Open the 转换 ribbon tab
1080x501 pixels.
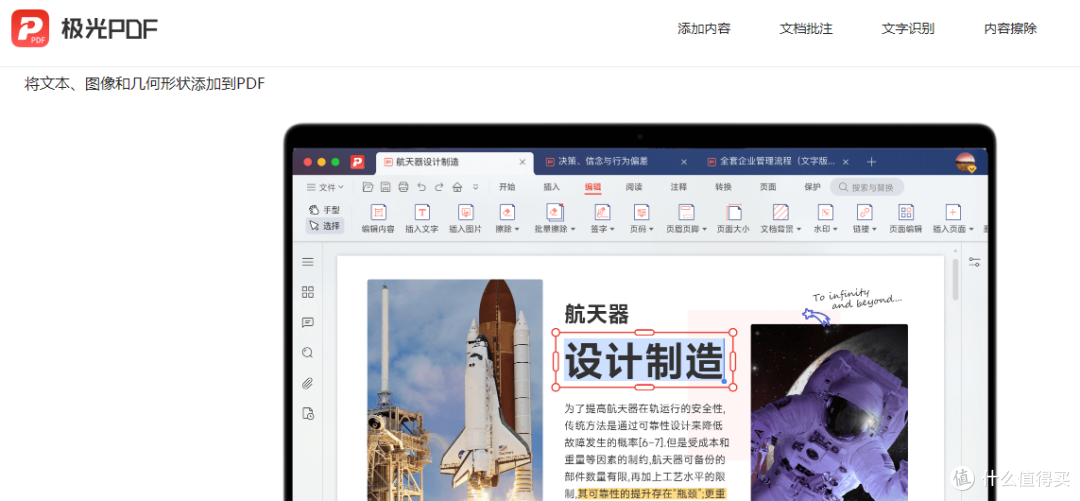[x=723, y=187]
